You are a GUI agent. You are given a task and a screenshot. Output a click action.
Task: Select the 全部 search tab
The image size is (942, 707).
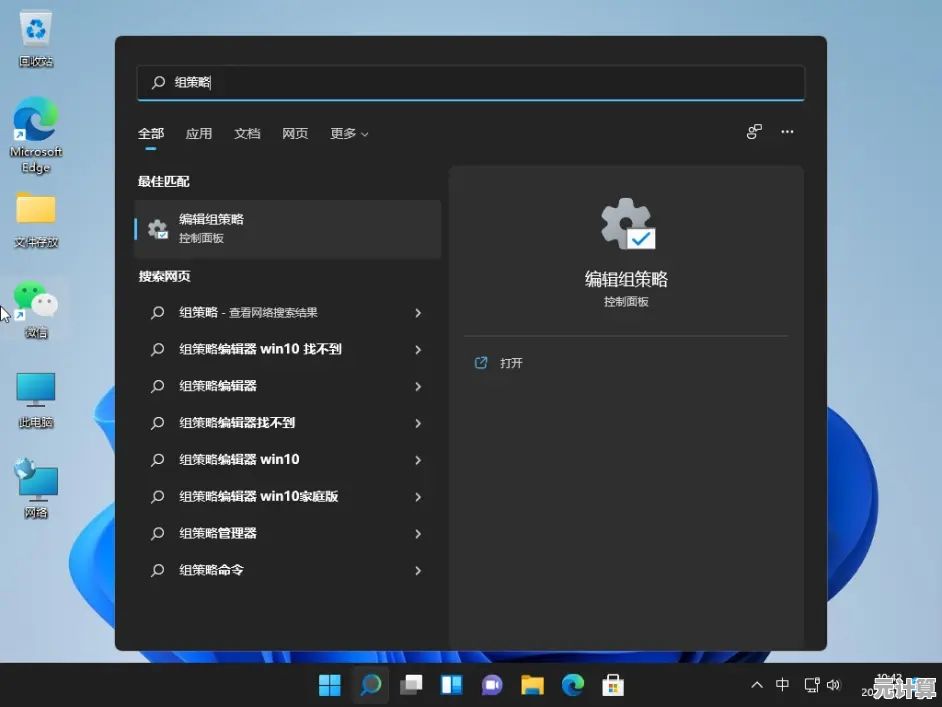[x=151, y=133]
